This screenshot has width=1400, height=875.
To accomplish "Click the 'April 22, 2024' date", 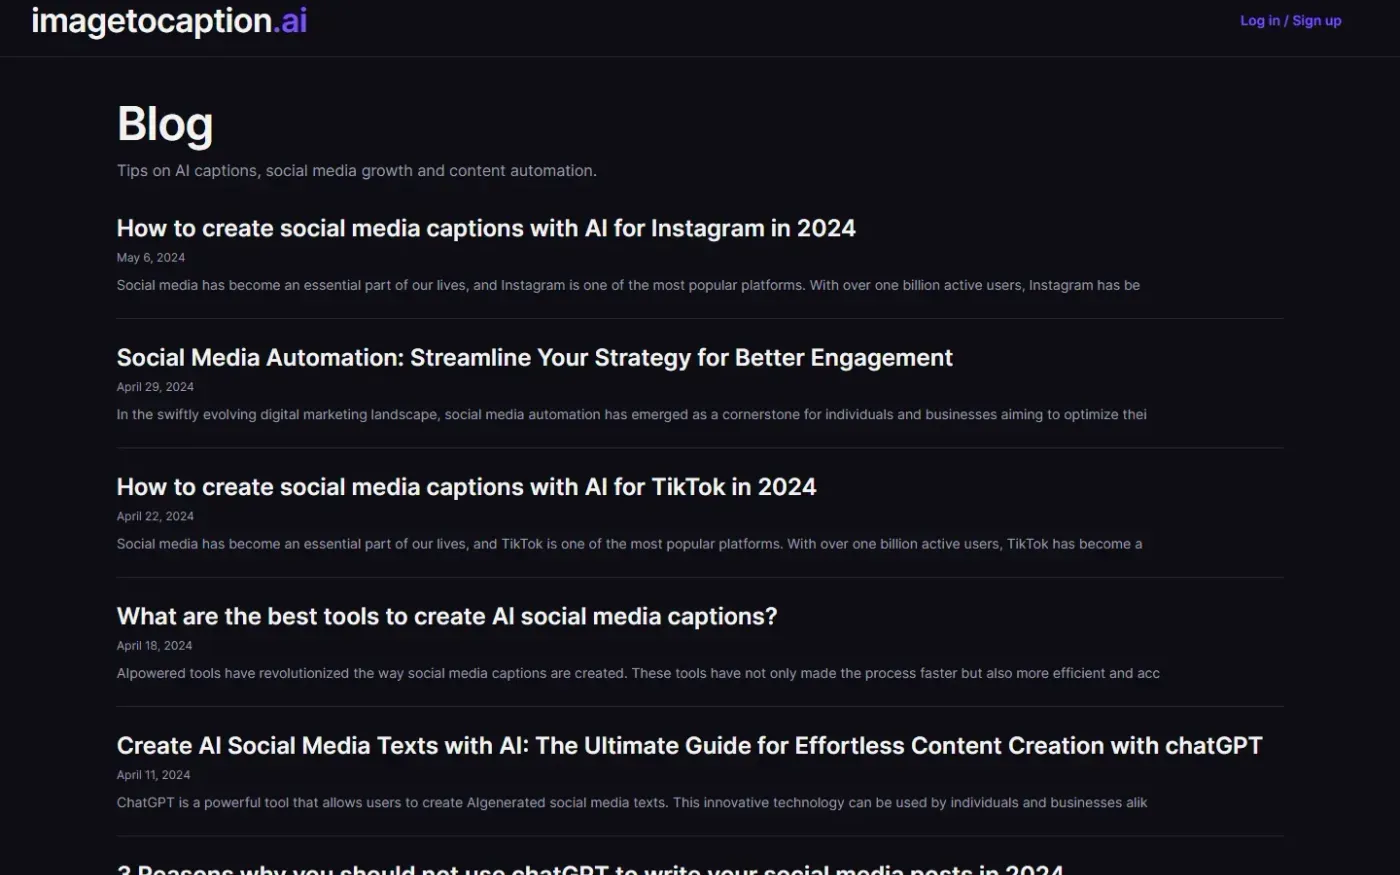I will click(155, 516).
